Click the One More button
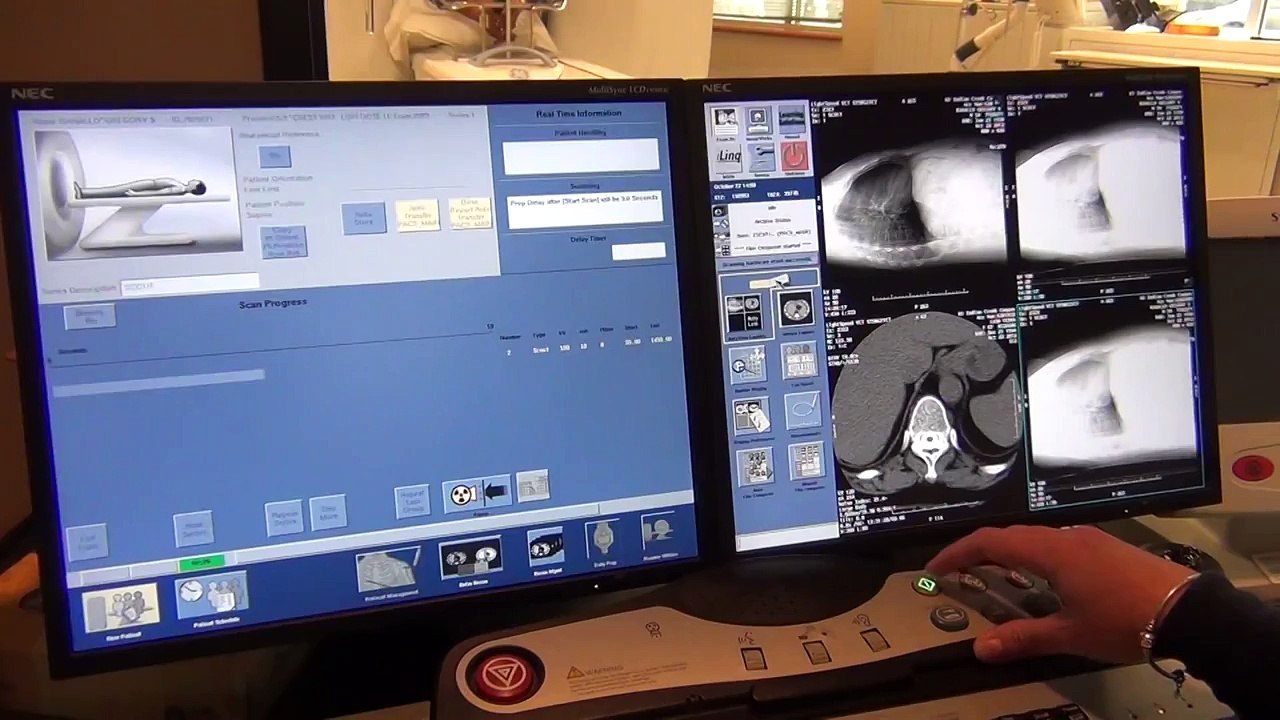Screen dimensions: 1280x720 [328, 514]
